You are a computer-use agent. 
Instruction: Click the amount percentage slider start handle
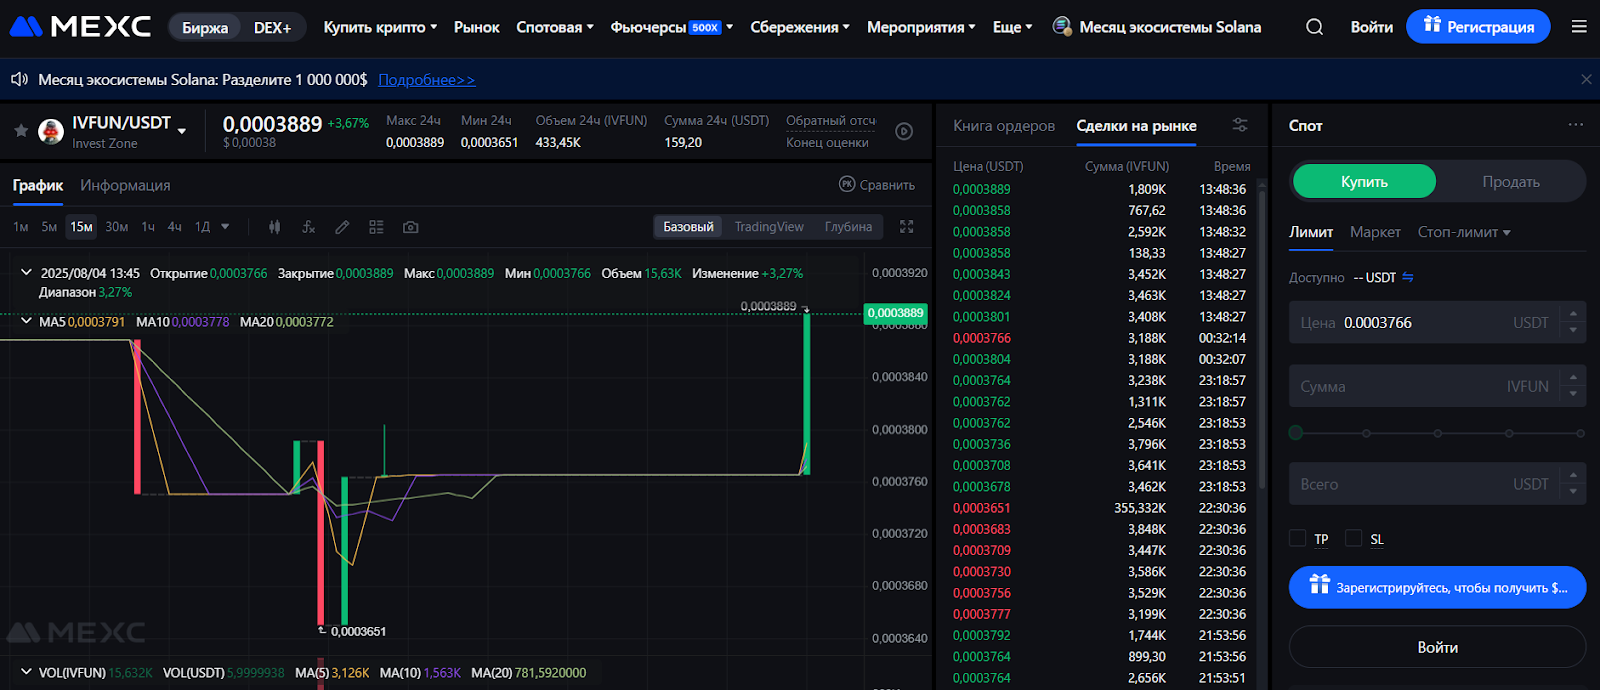1296,433
